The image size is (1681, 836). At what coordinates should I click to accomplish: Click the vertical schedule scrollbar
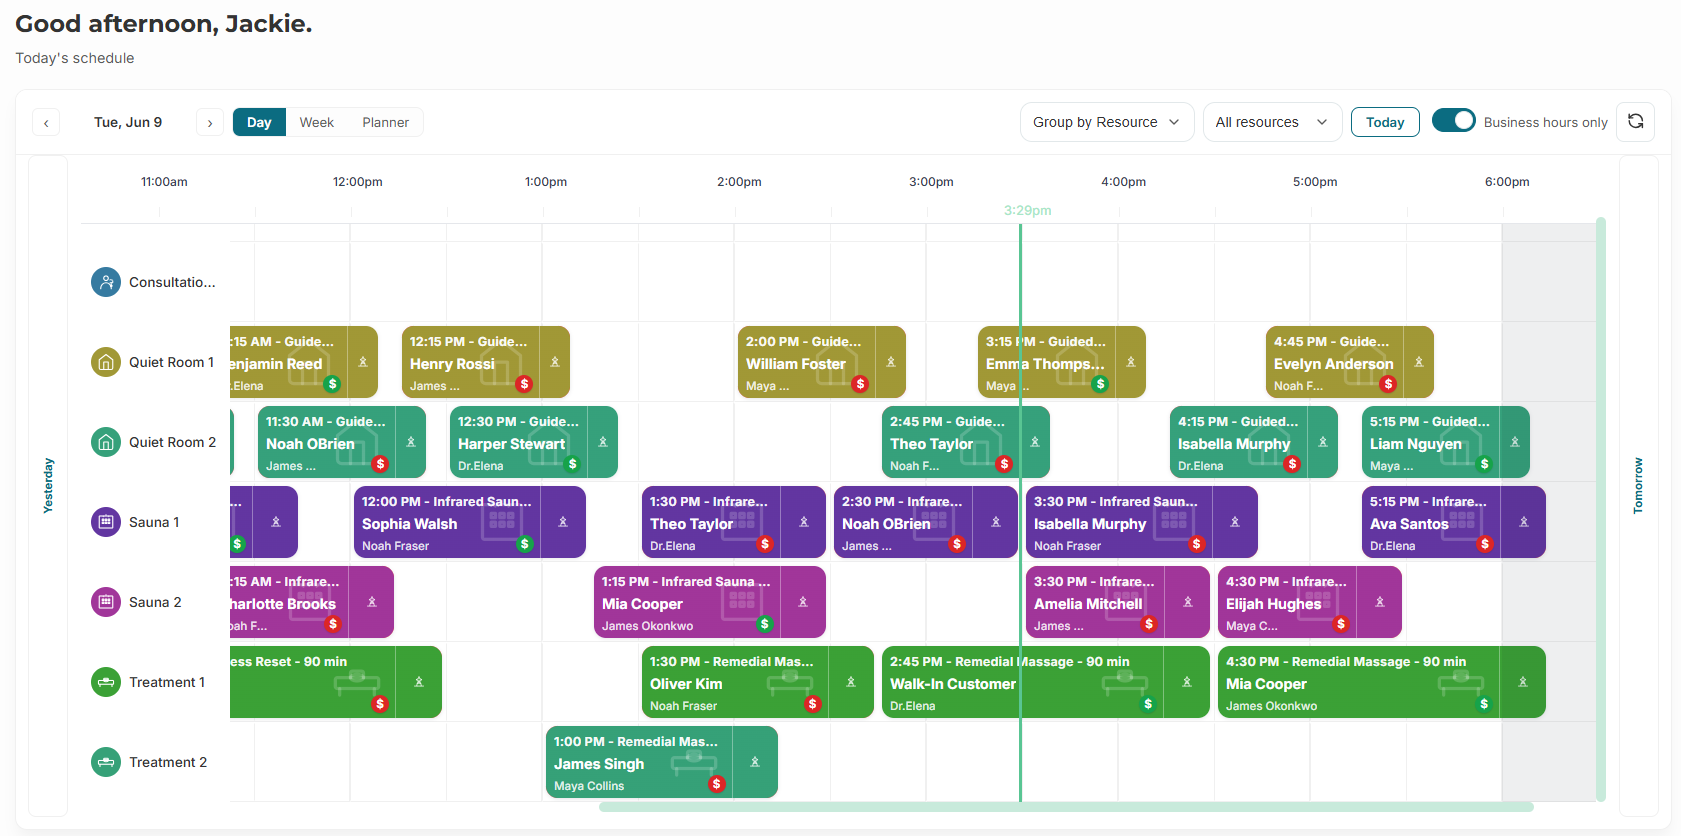(x=1601, y=509)
